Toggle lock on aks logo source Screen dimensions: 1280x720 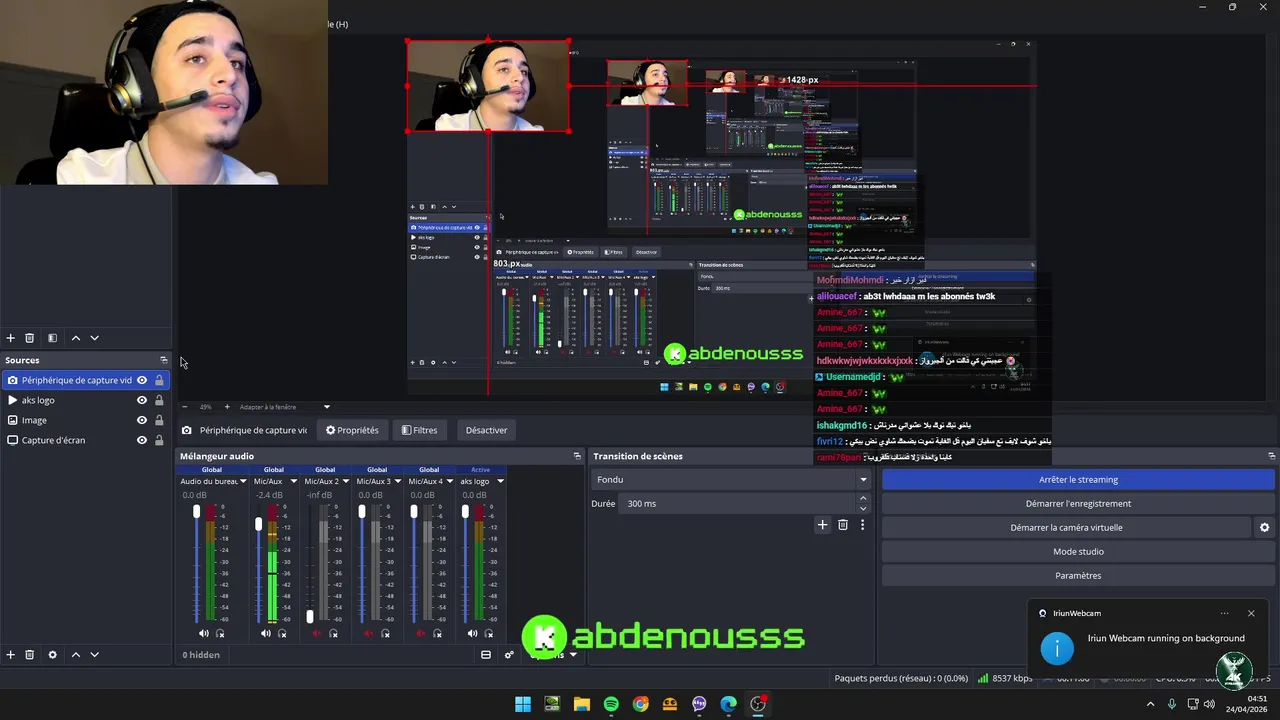tap(159, 400)
